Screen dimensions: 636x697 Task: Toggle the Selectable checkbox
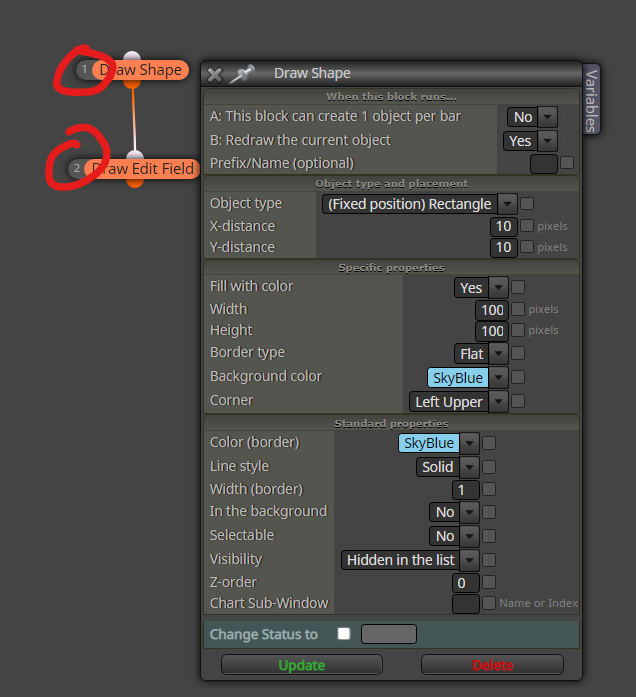coord(489,536)
